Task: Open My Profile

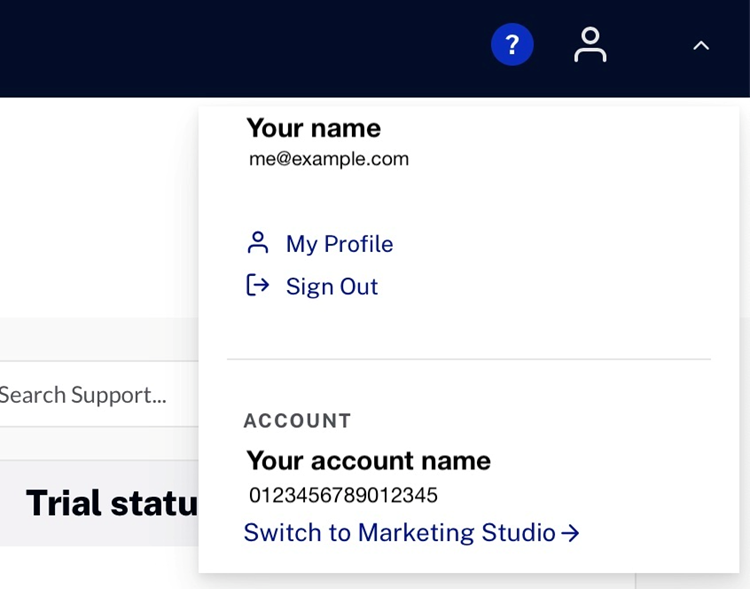Action: point(339,244)
